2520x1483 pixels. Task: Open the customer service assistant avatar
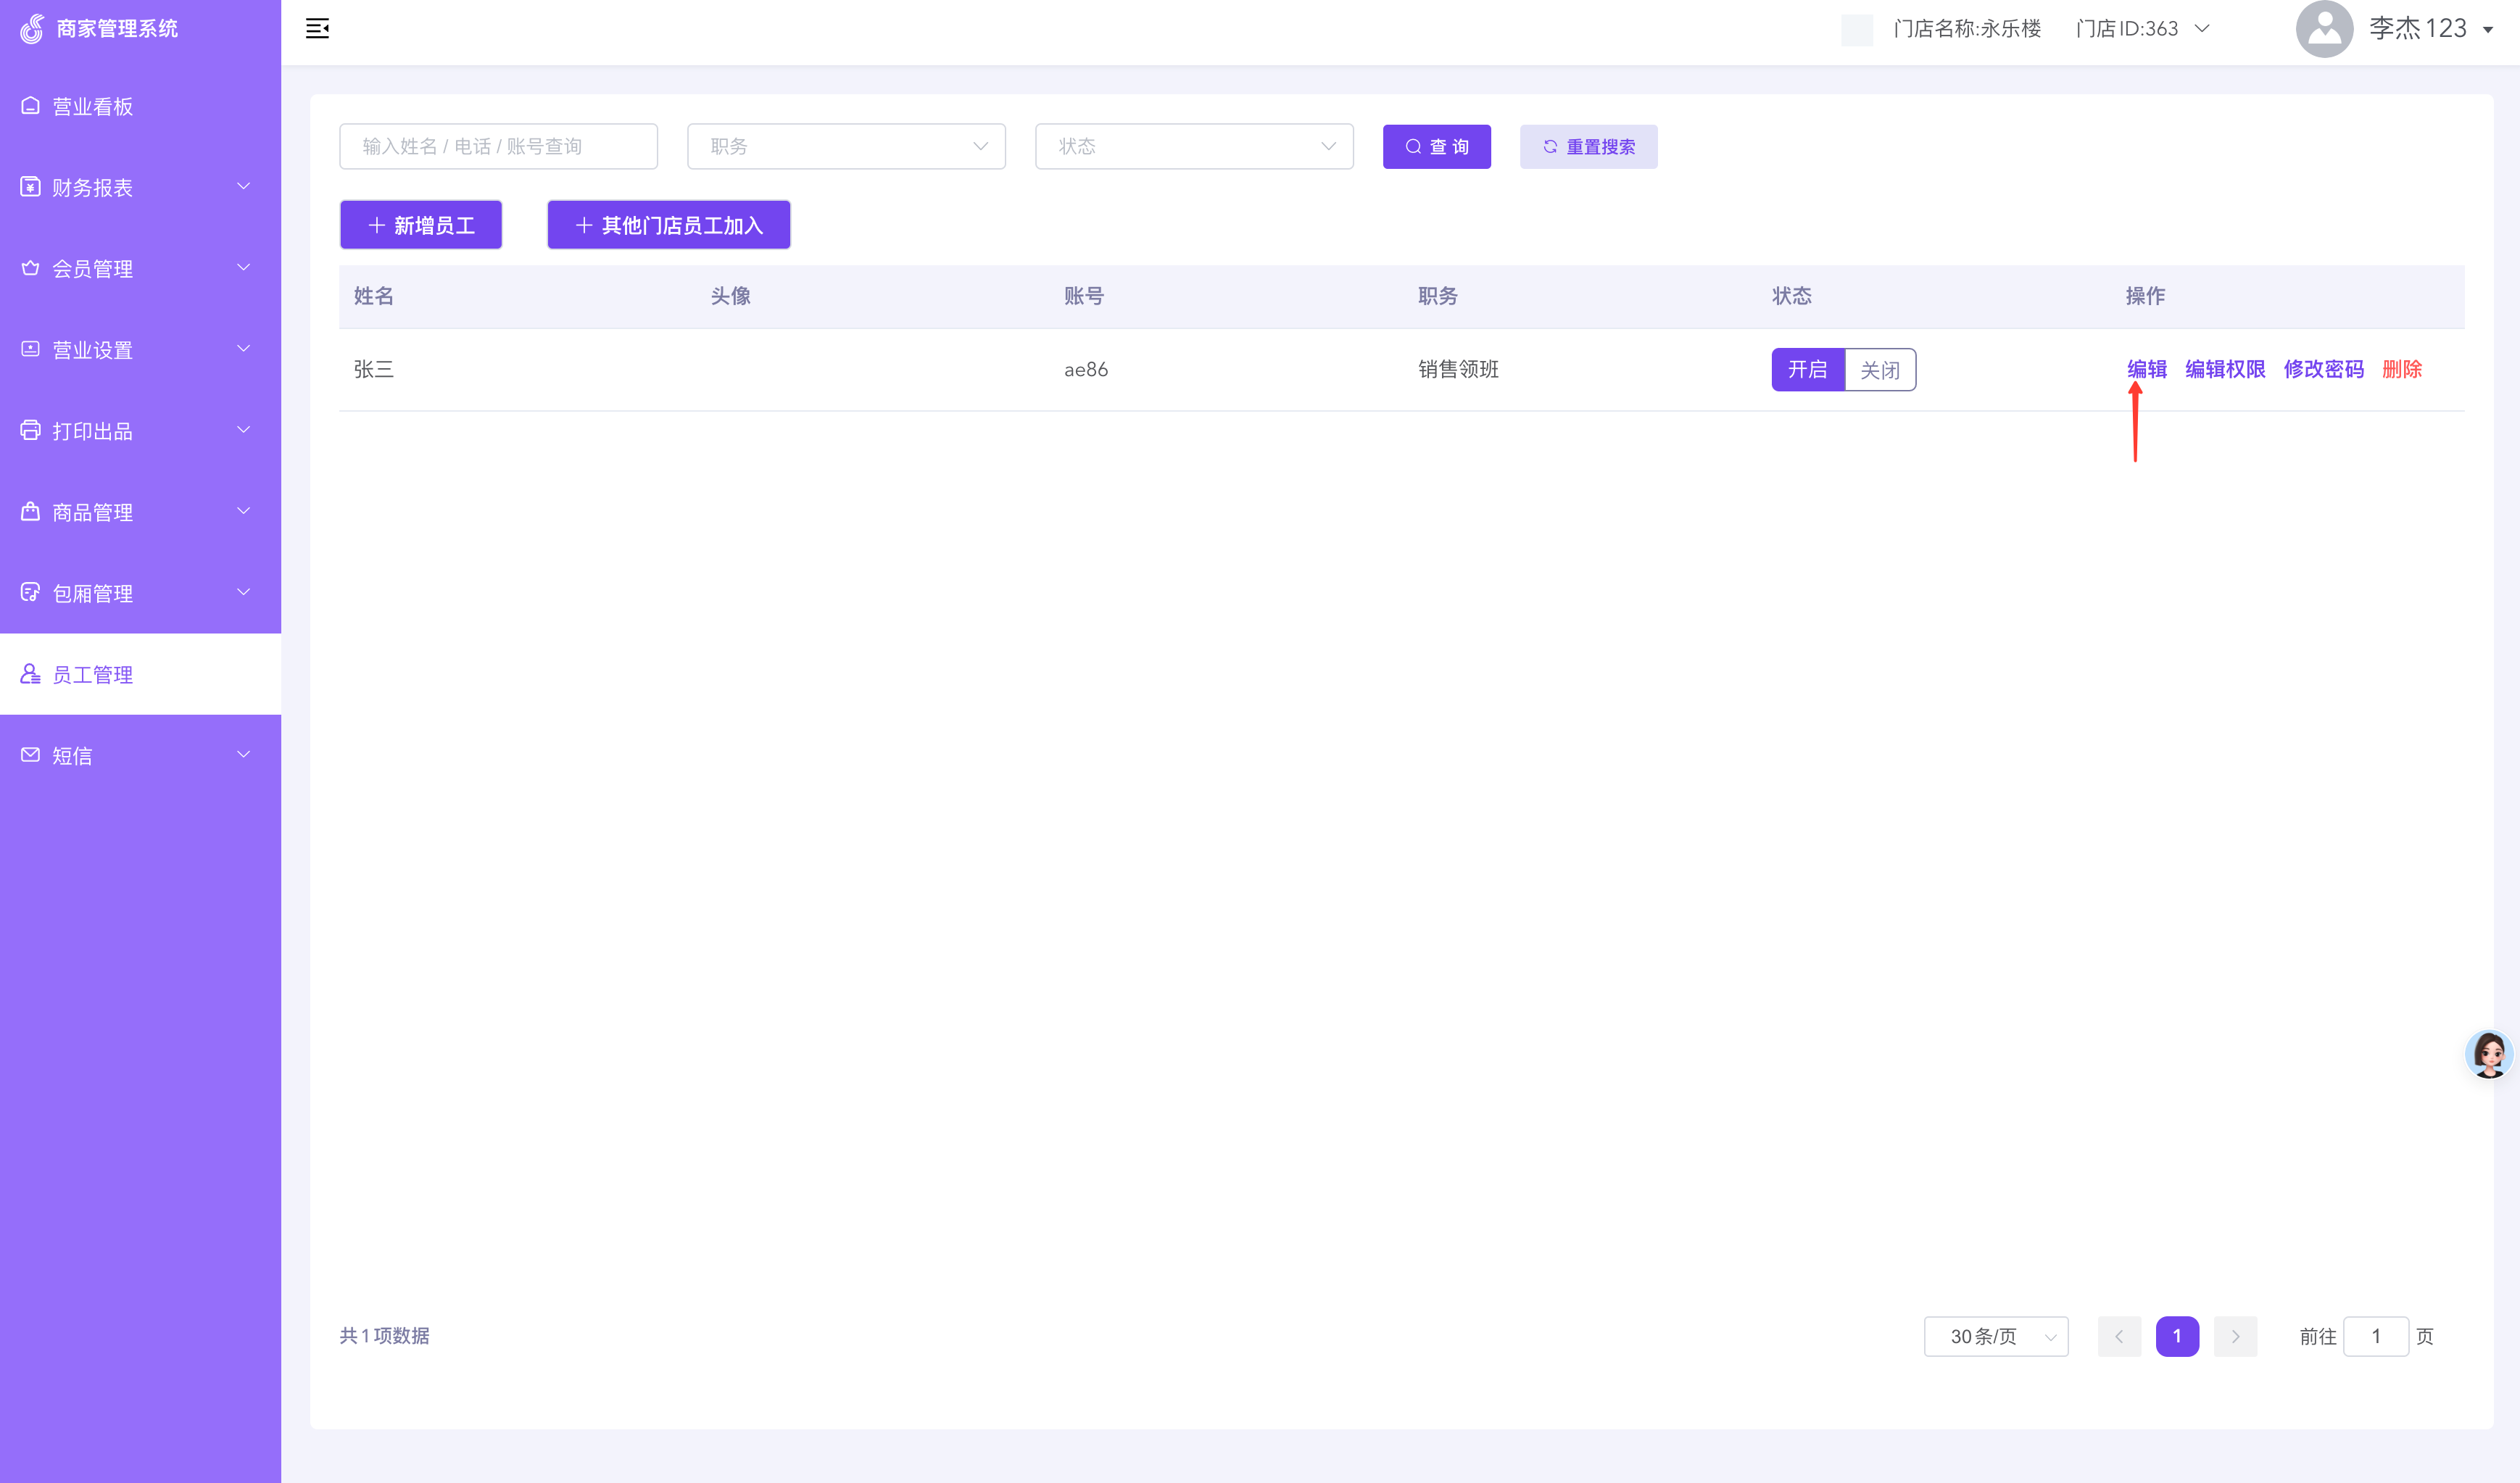click(2488, 1054)
